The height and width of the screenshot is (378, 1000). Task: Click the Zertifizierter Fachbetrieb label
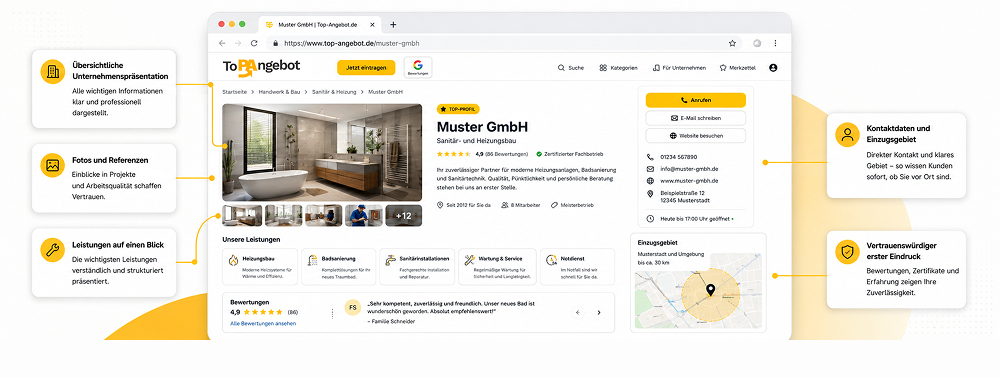570,154
